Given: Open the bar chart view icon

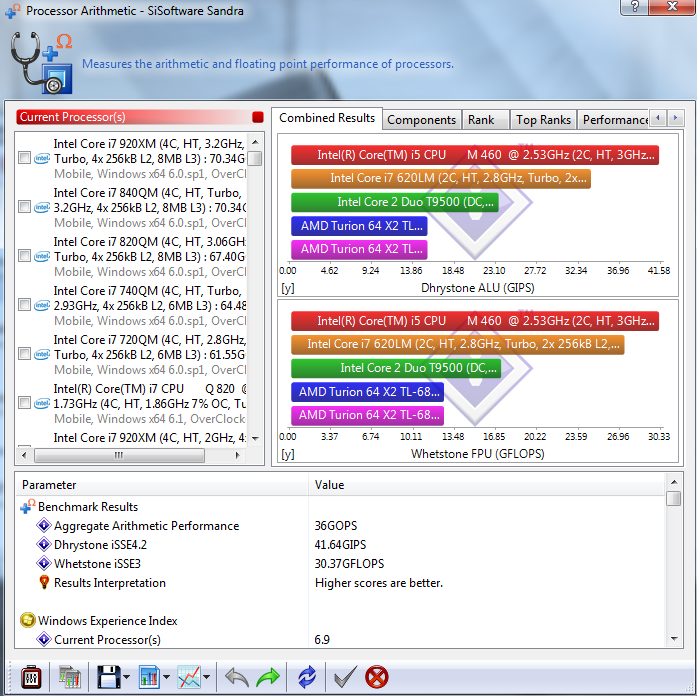Looking at the screenshot, I should [149, 677].
